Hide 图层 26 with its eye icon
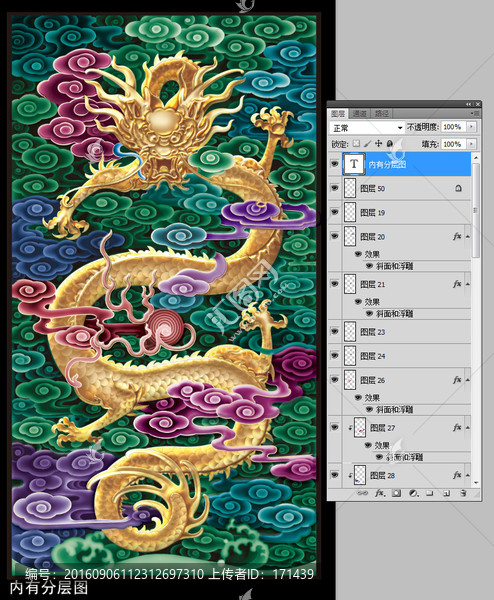The height and width of the screenshot is (600, 494). click(x=335, y=380)
